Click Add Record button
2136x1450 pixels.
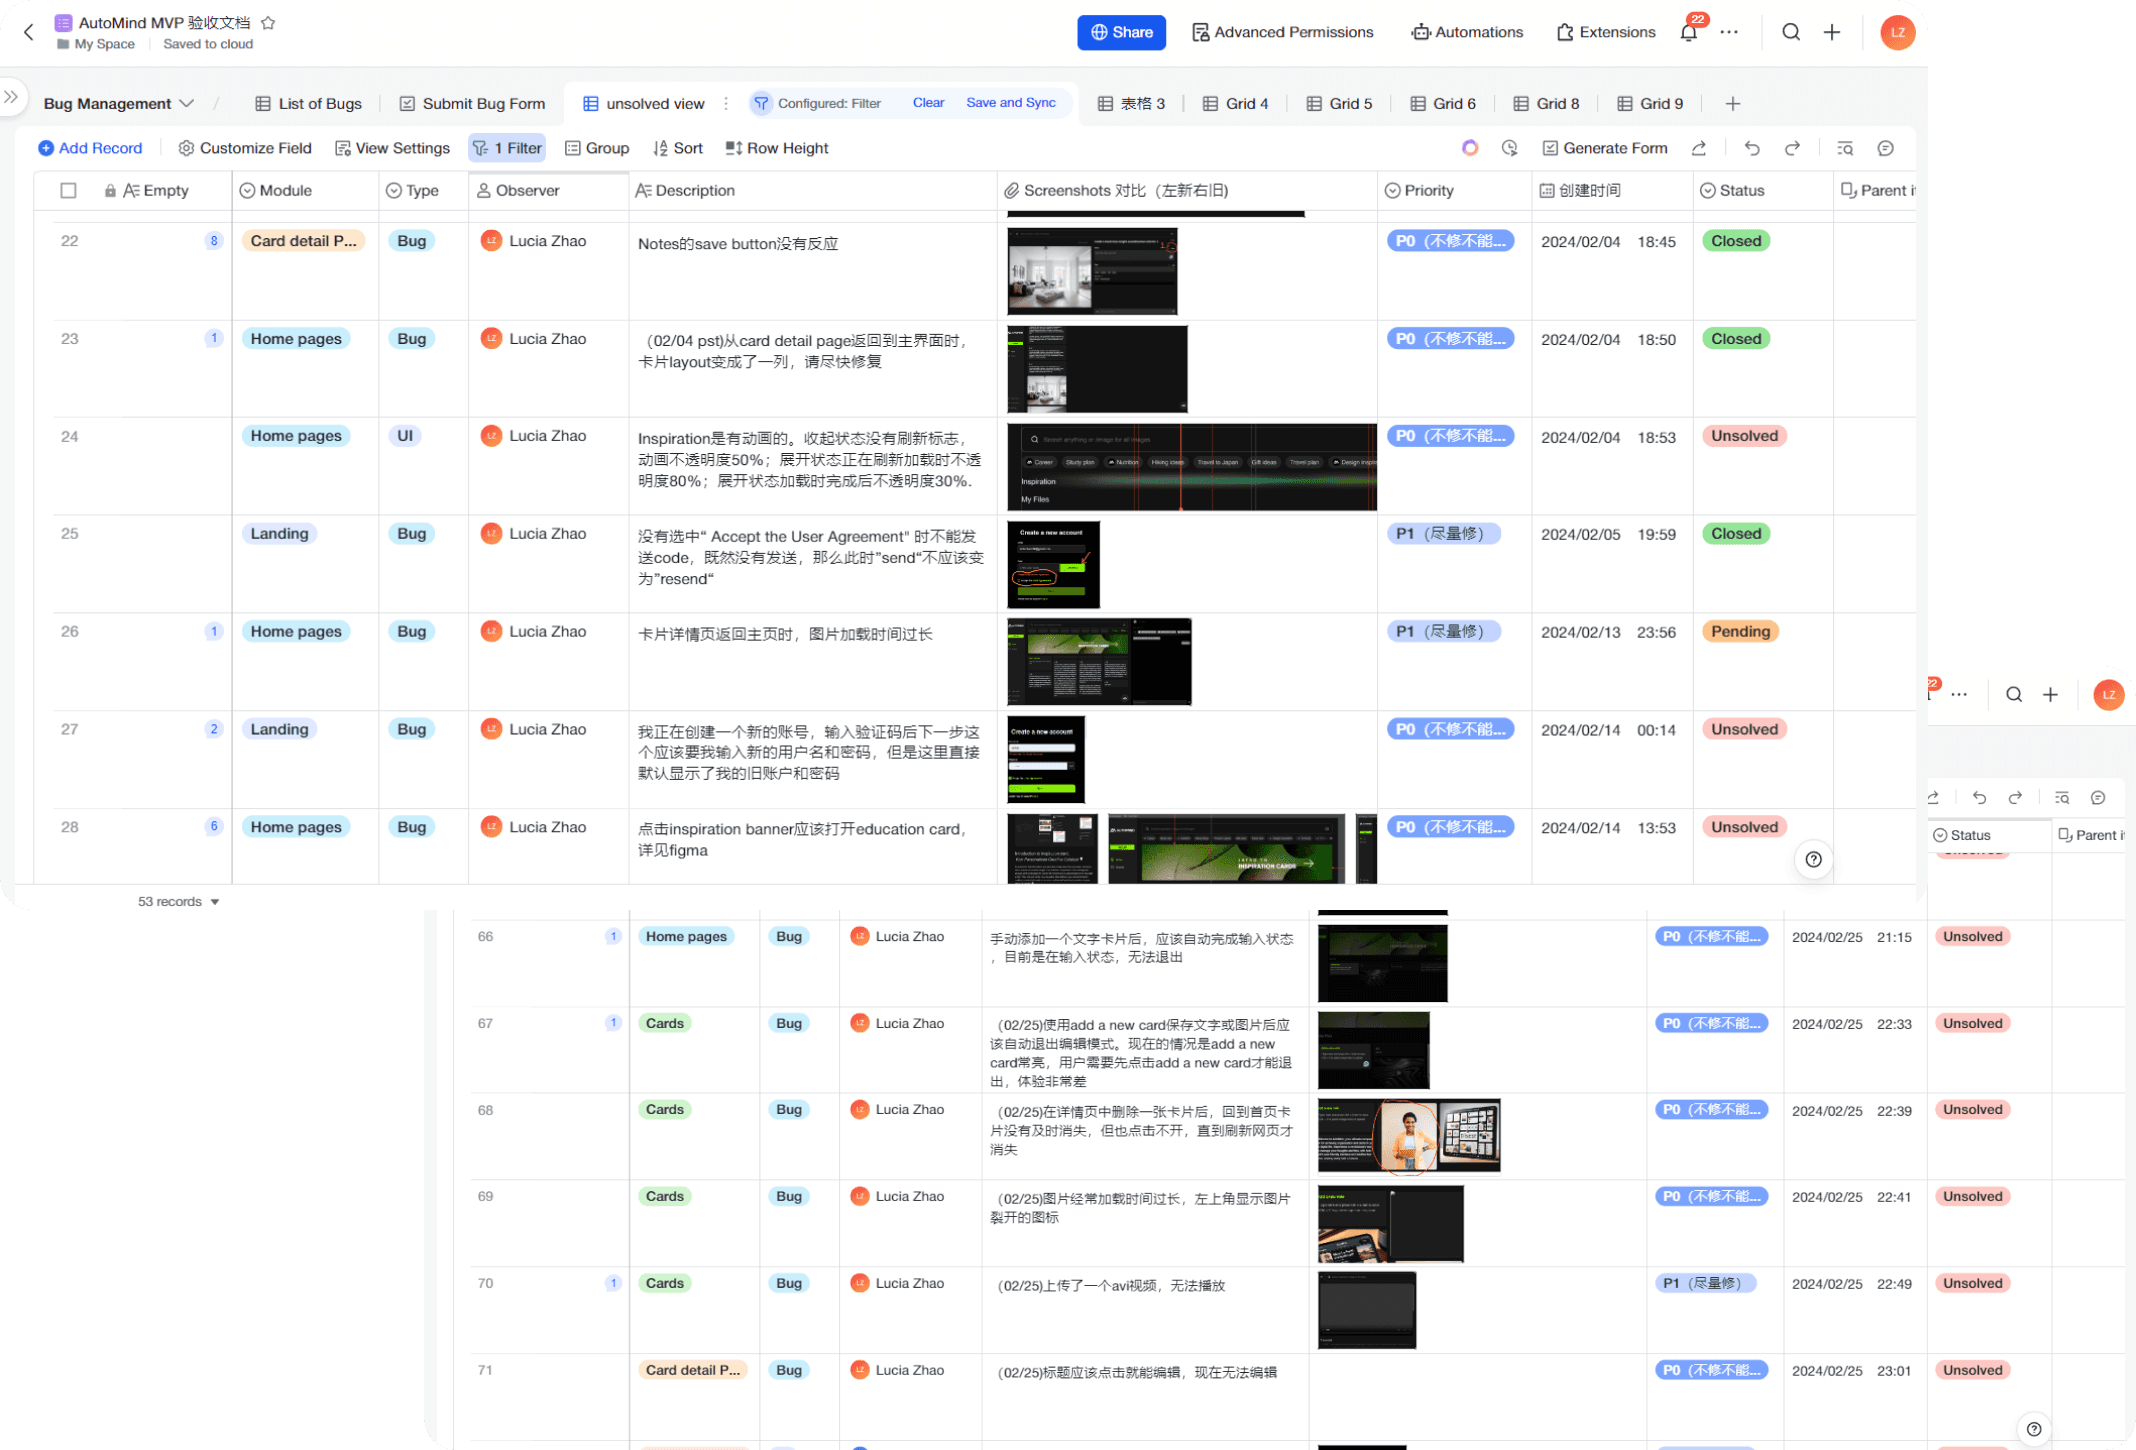(x=90, y=148)
